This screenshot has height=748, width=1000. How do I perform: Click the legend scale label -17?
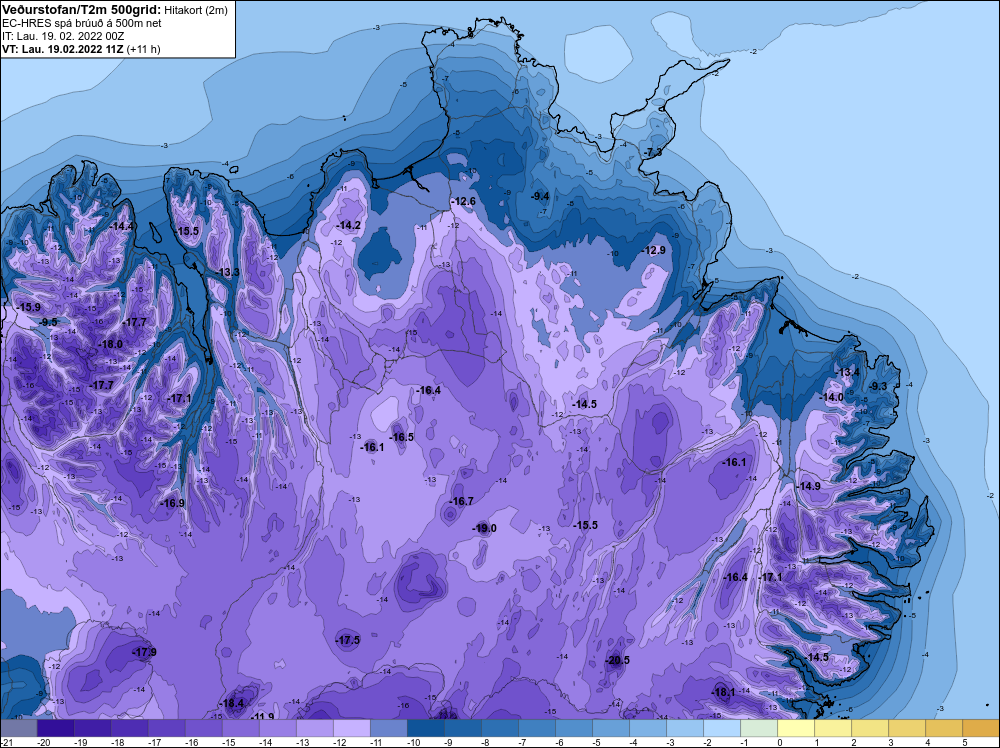154,742
